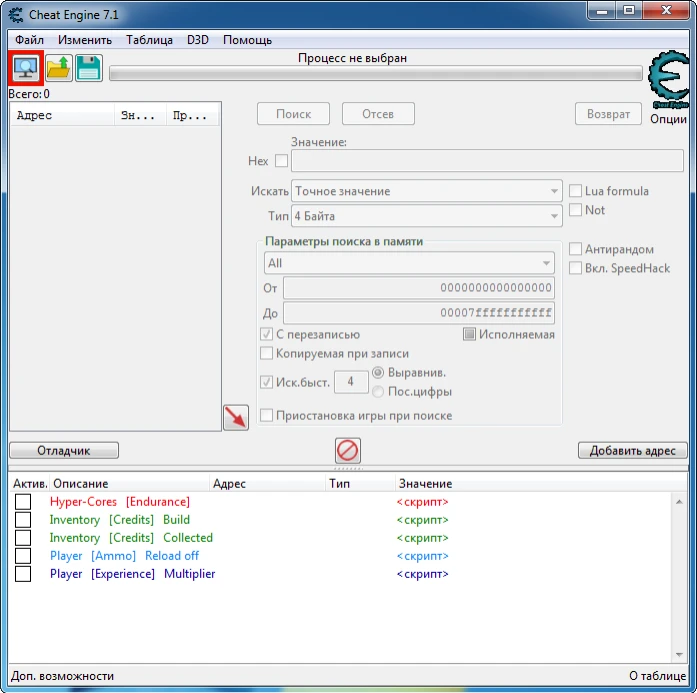The width and height of the screenshot is (697, 693).
Task: Select the Inventory [Credits] Collected entry
Action: click(131, 537)
